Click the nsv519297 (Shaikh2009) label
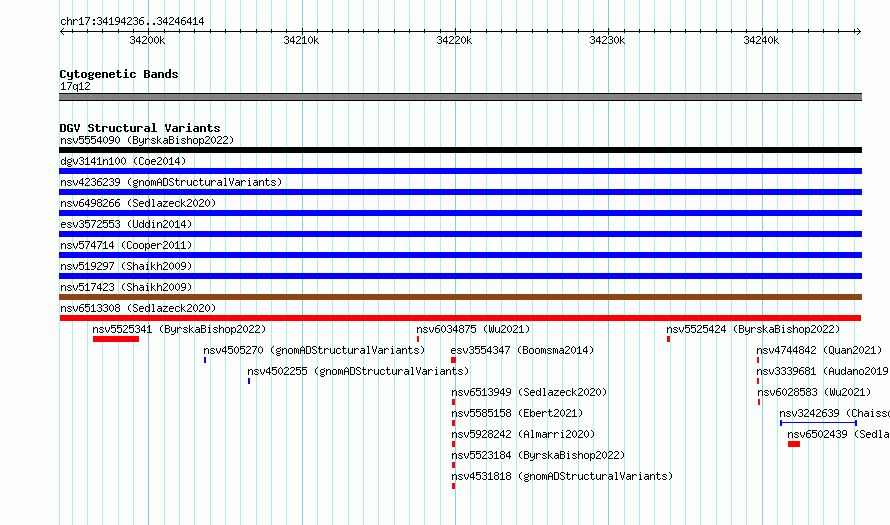 pyautogui.click(x=126, y=266)
